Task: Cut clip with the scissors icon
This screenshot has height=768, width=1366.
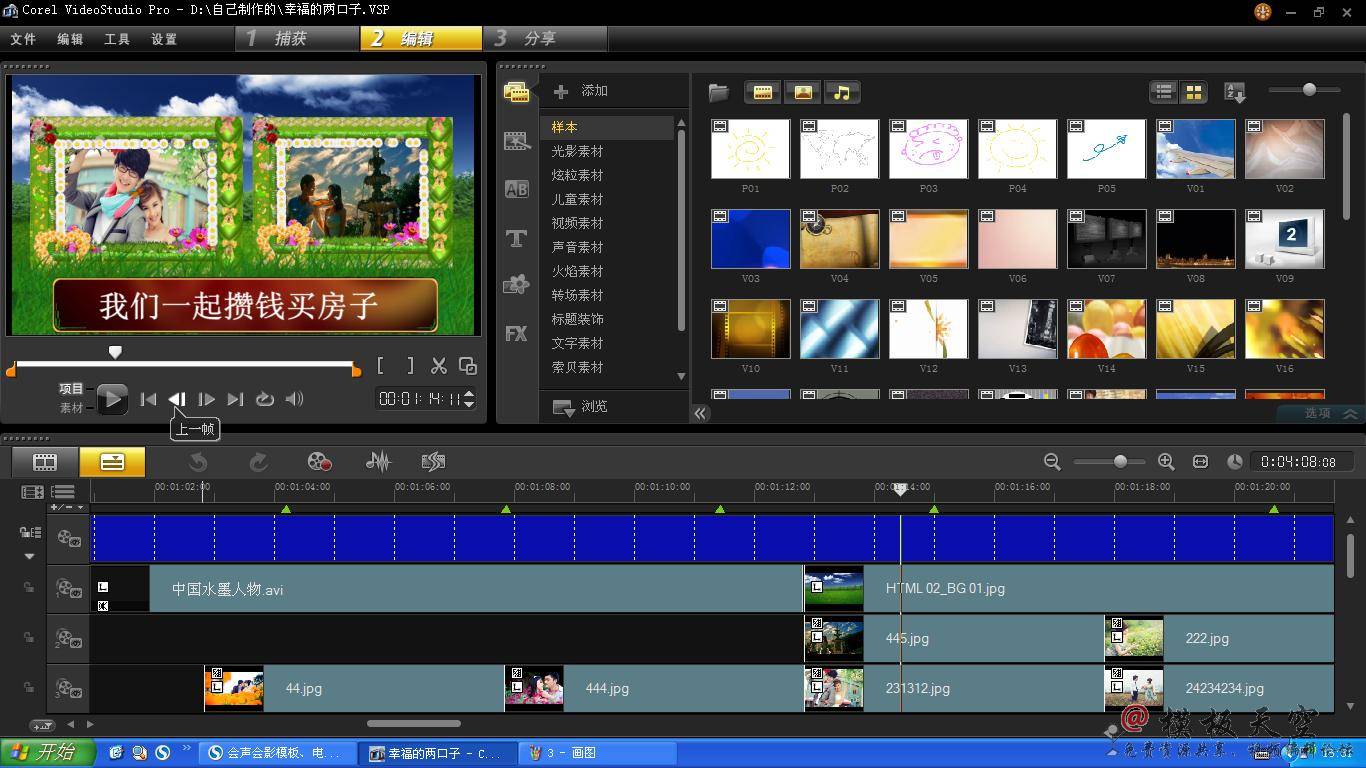Action: tap(438, 367)
